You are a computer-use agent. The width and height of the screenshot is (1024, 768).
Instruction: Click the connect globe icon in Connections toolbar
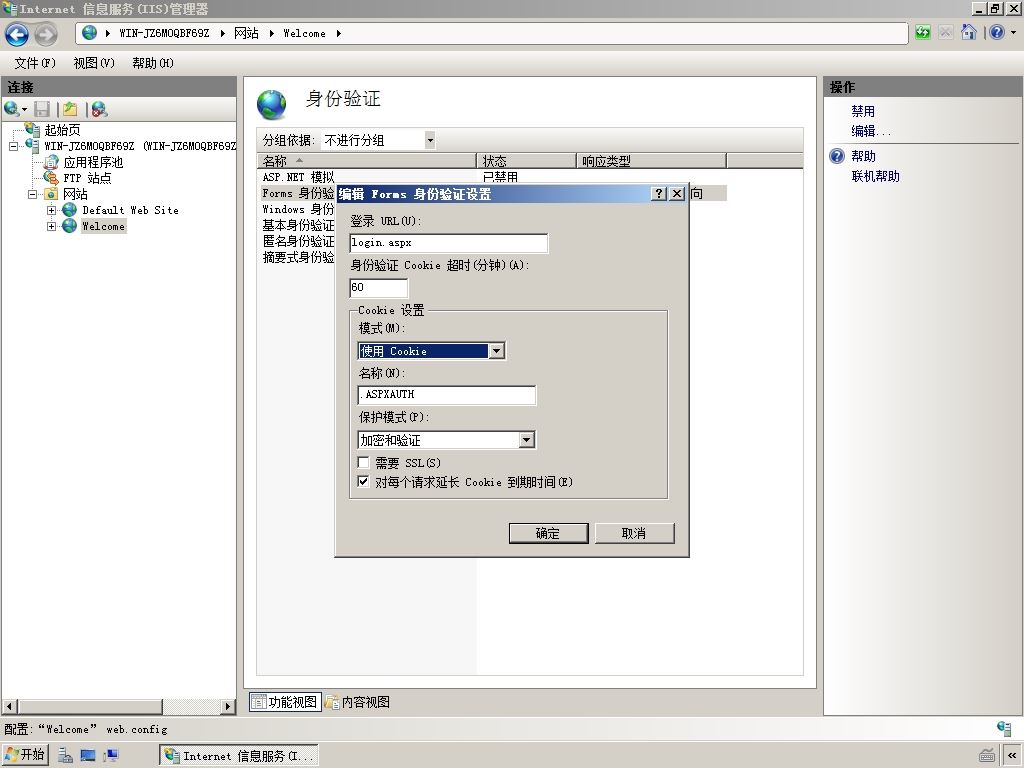click(x=11, y=109)
